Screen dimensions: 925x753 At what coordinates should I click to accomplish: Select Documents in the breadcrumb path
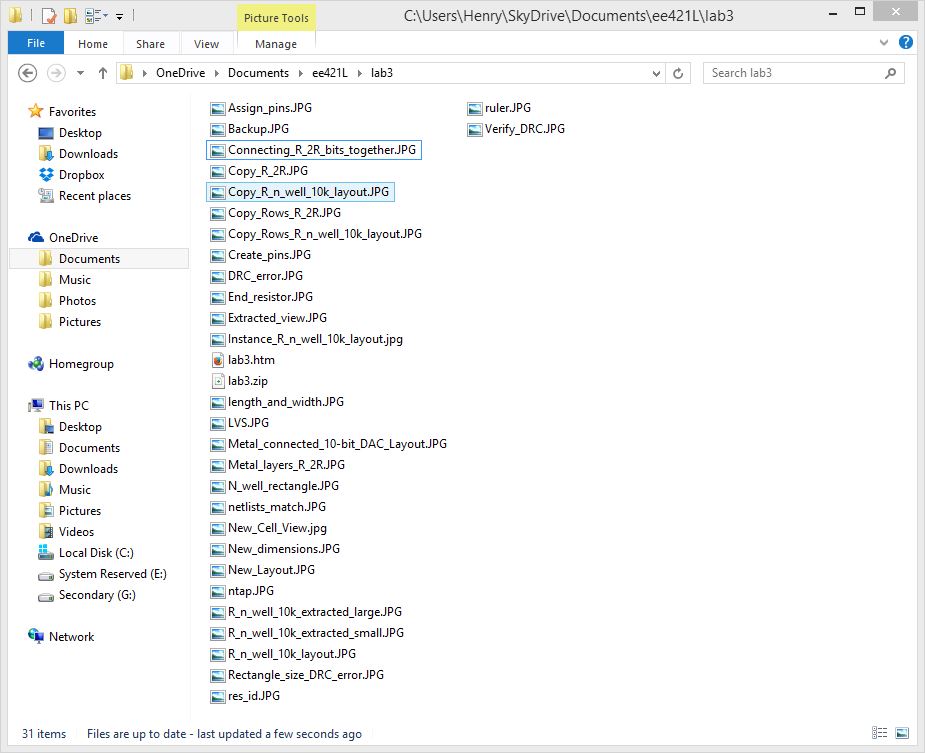pyautogui.click(x=258, y=72)
